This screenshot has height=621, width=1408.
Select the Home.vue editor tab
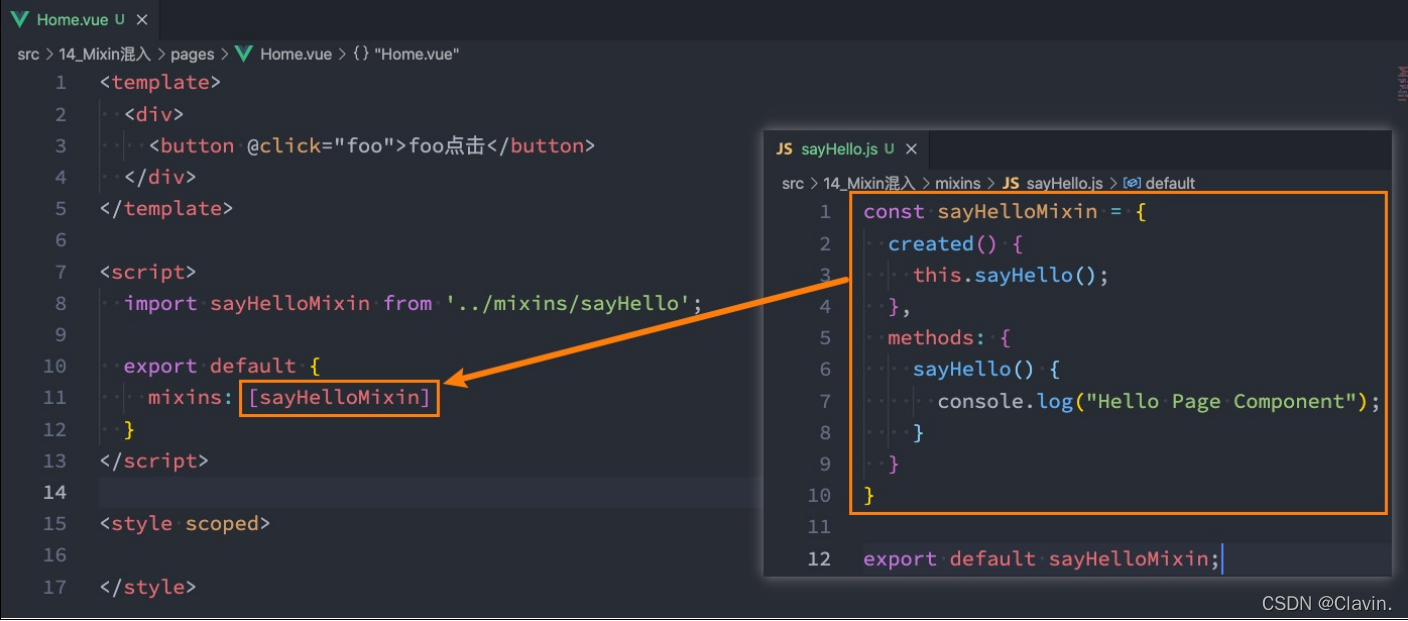pyautogui.click(x=79, y=19)
